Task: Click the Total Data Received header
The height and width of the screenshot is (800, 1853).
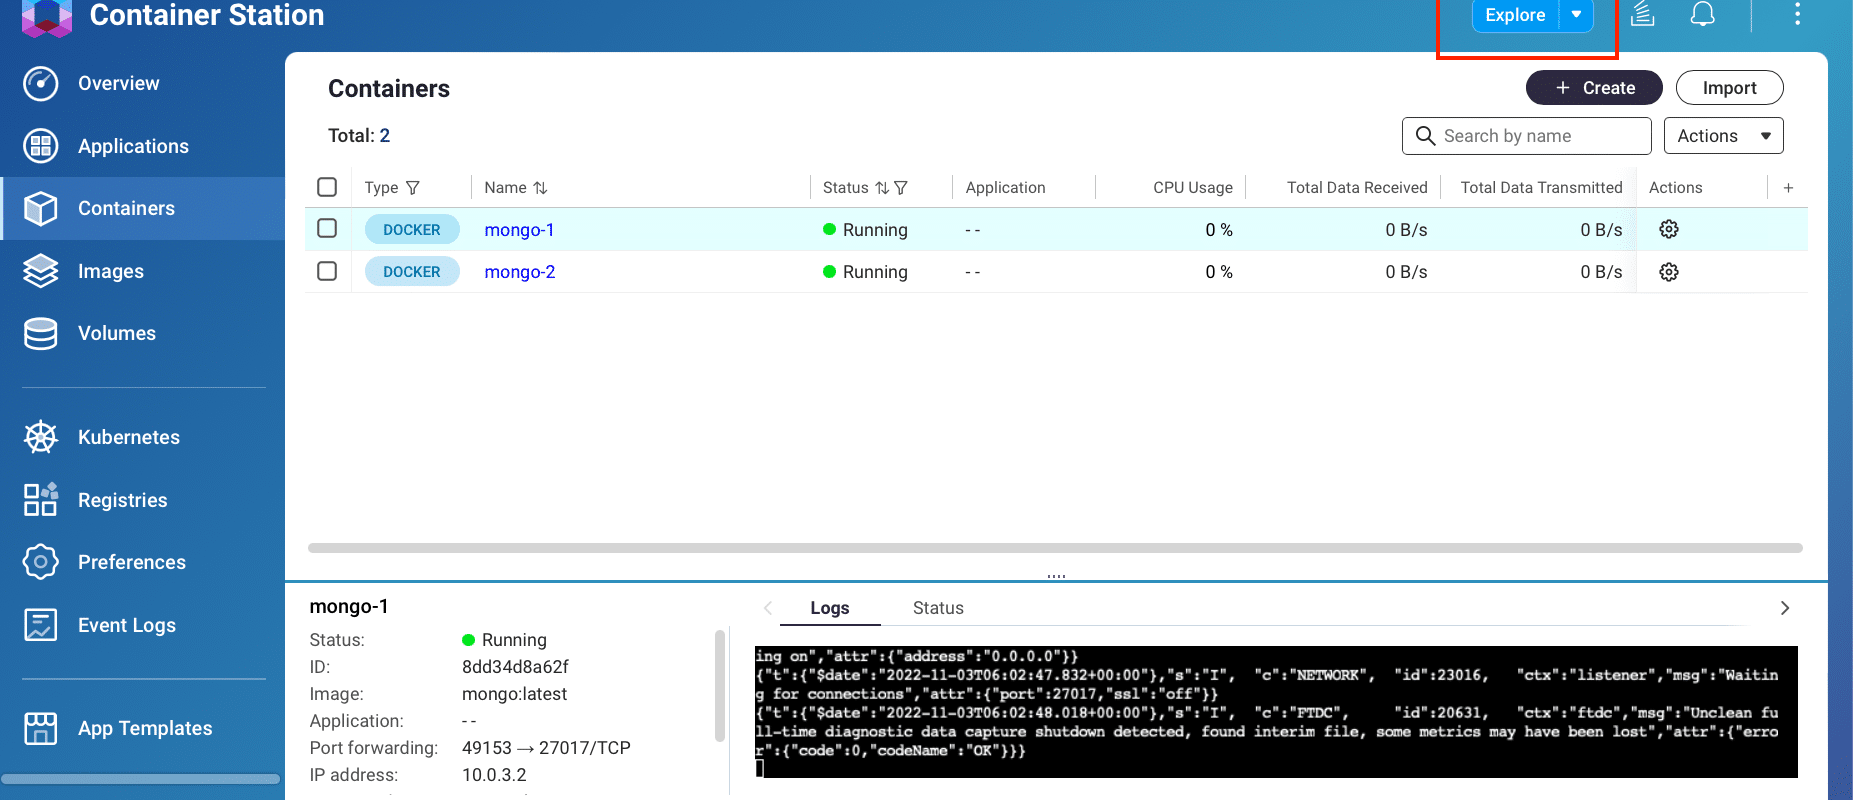Action: pyautogui.click(x=1357, y=188)
